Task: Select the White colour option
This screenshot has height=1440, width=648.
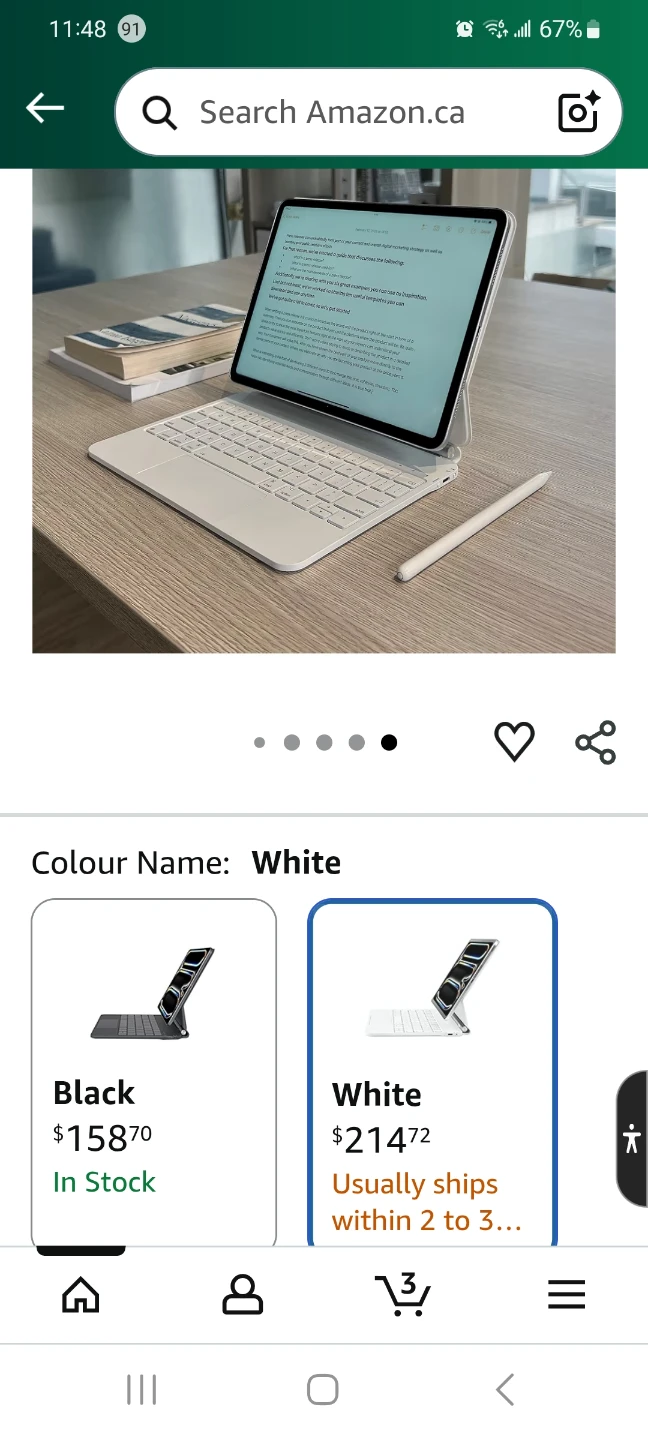Action: click(432, 1072)
